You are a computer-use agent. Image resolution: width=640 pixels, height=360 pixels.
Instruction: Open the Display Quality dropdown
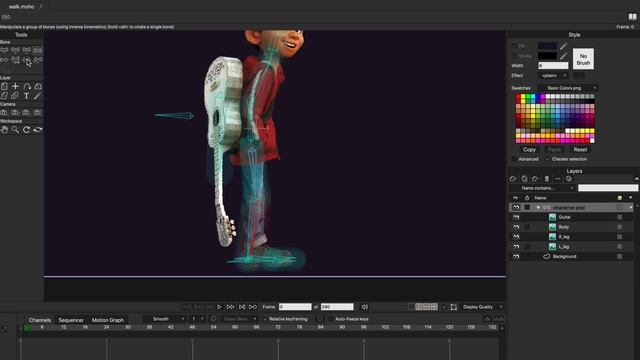(x=482, y=307)
